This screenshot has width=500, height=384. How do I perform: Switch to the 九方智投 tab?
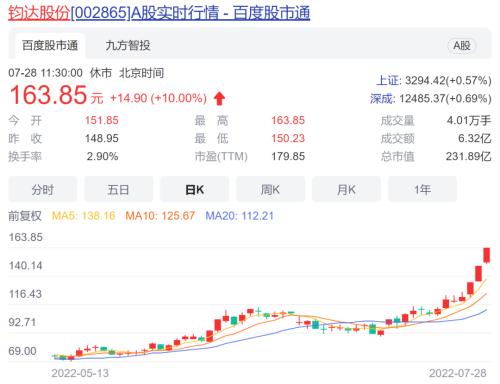pyautogui.click(x=128, y=45)
